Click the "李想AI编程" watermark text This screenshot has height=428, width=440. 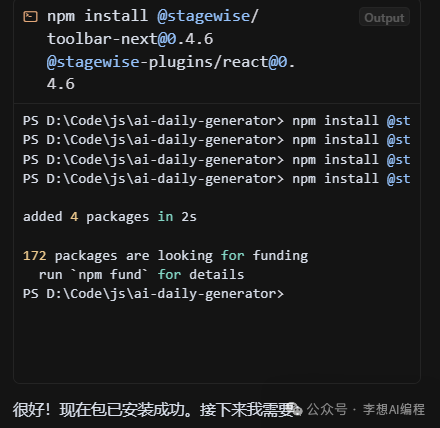(x=394, y=410)
